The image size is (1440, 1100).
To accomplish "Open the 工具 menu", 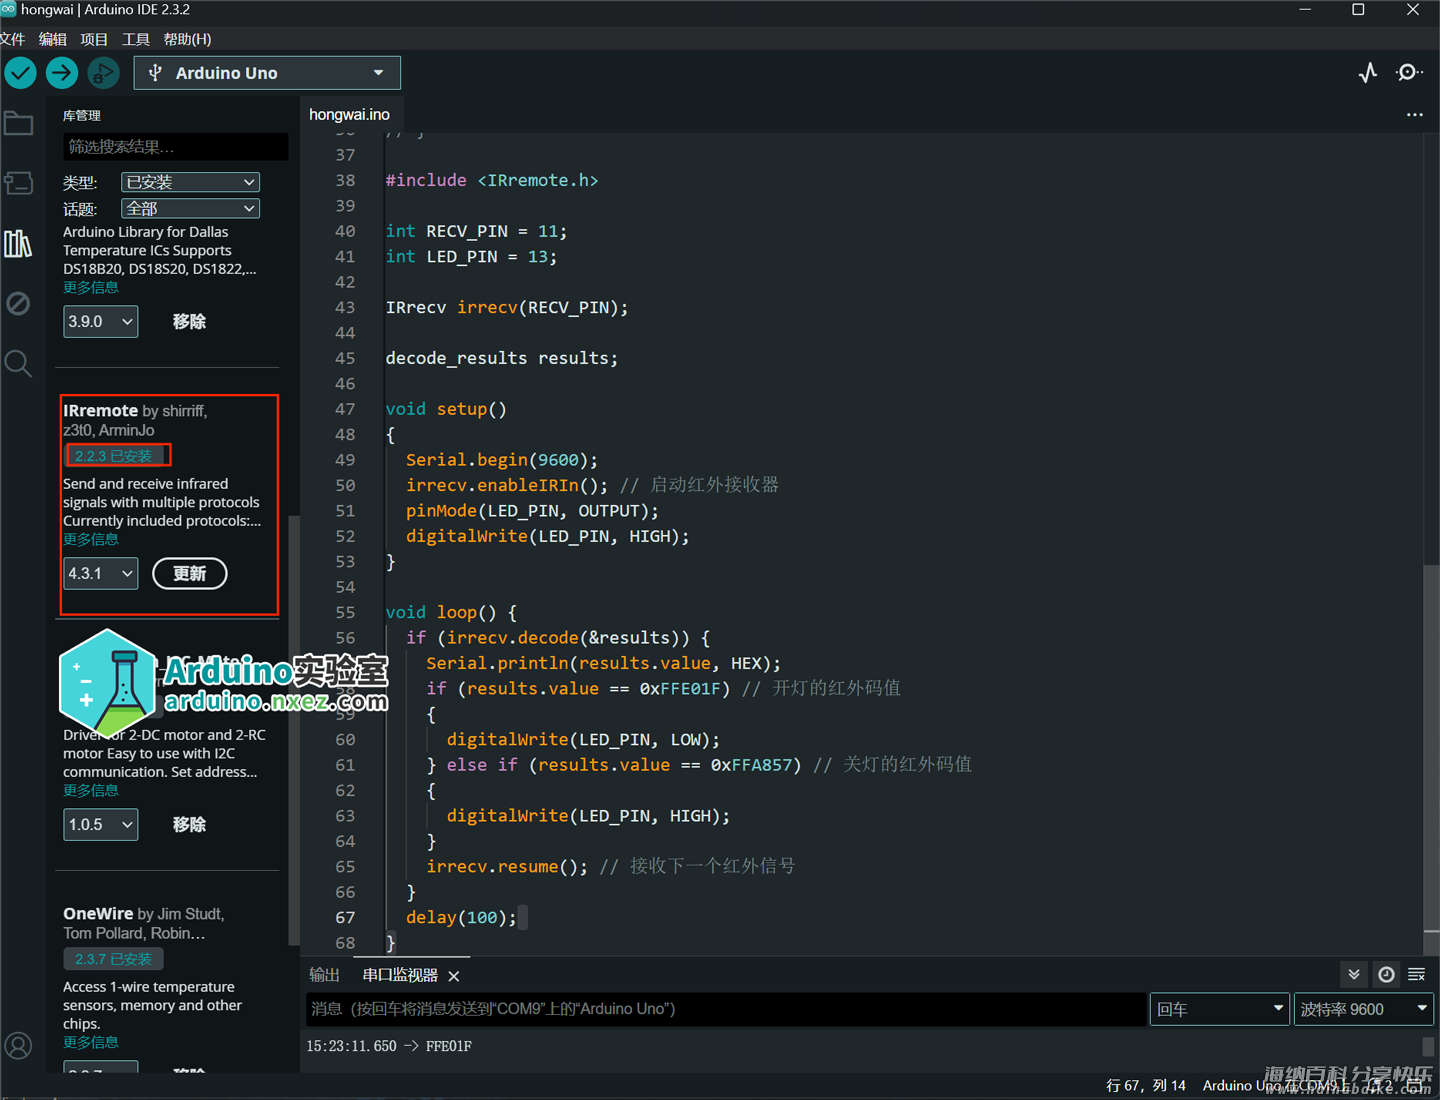I will (x=136, y=39).
